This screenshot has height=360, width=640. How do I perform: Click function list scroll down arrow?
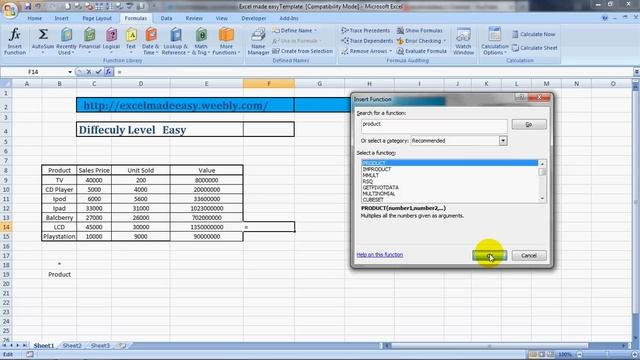click(542, 199)
